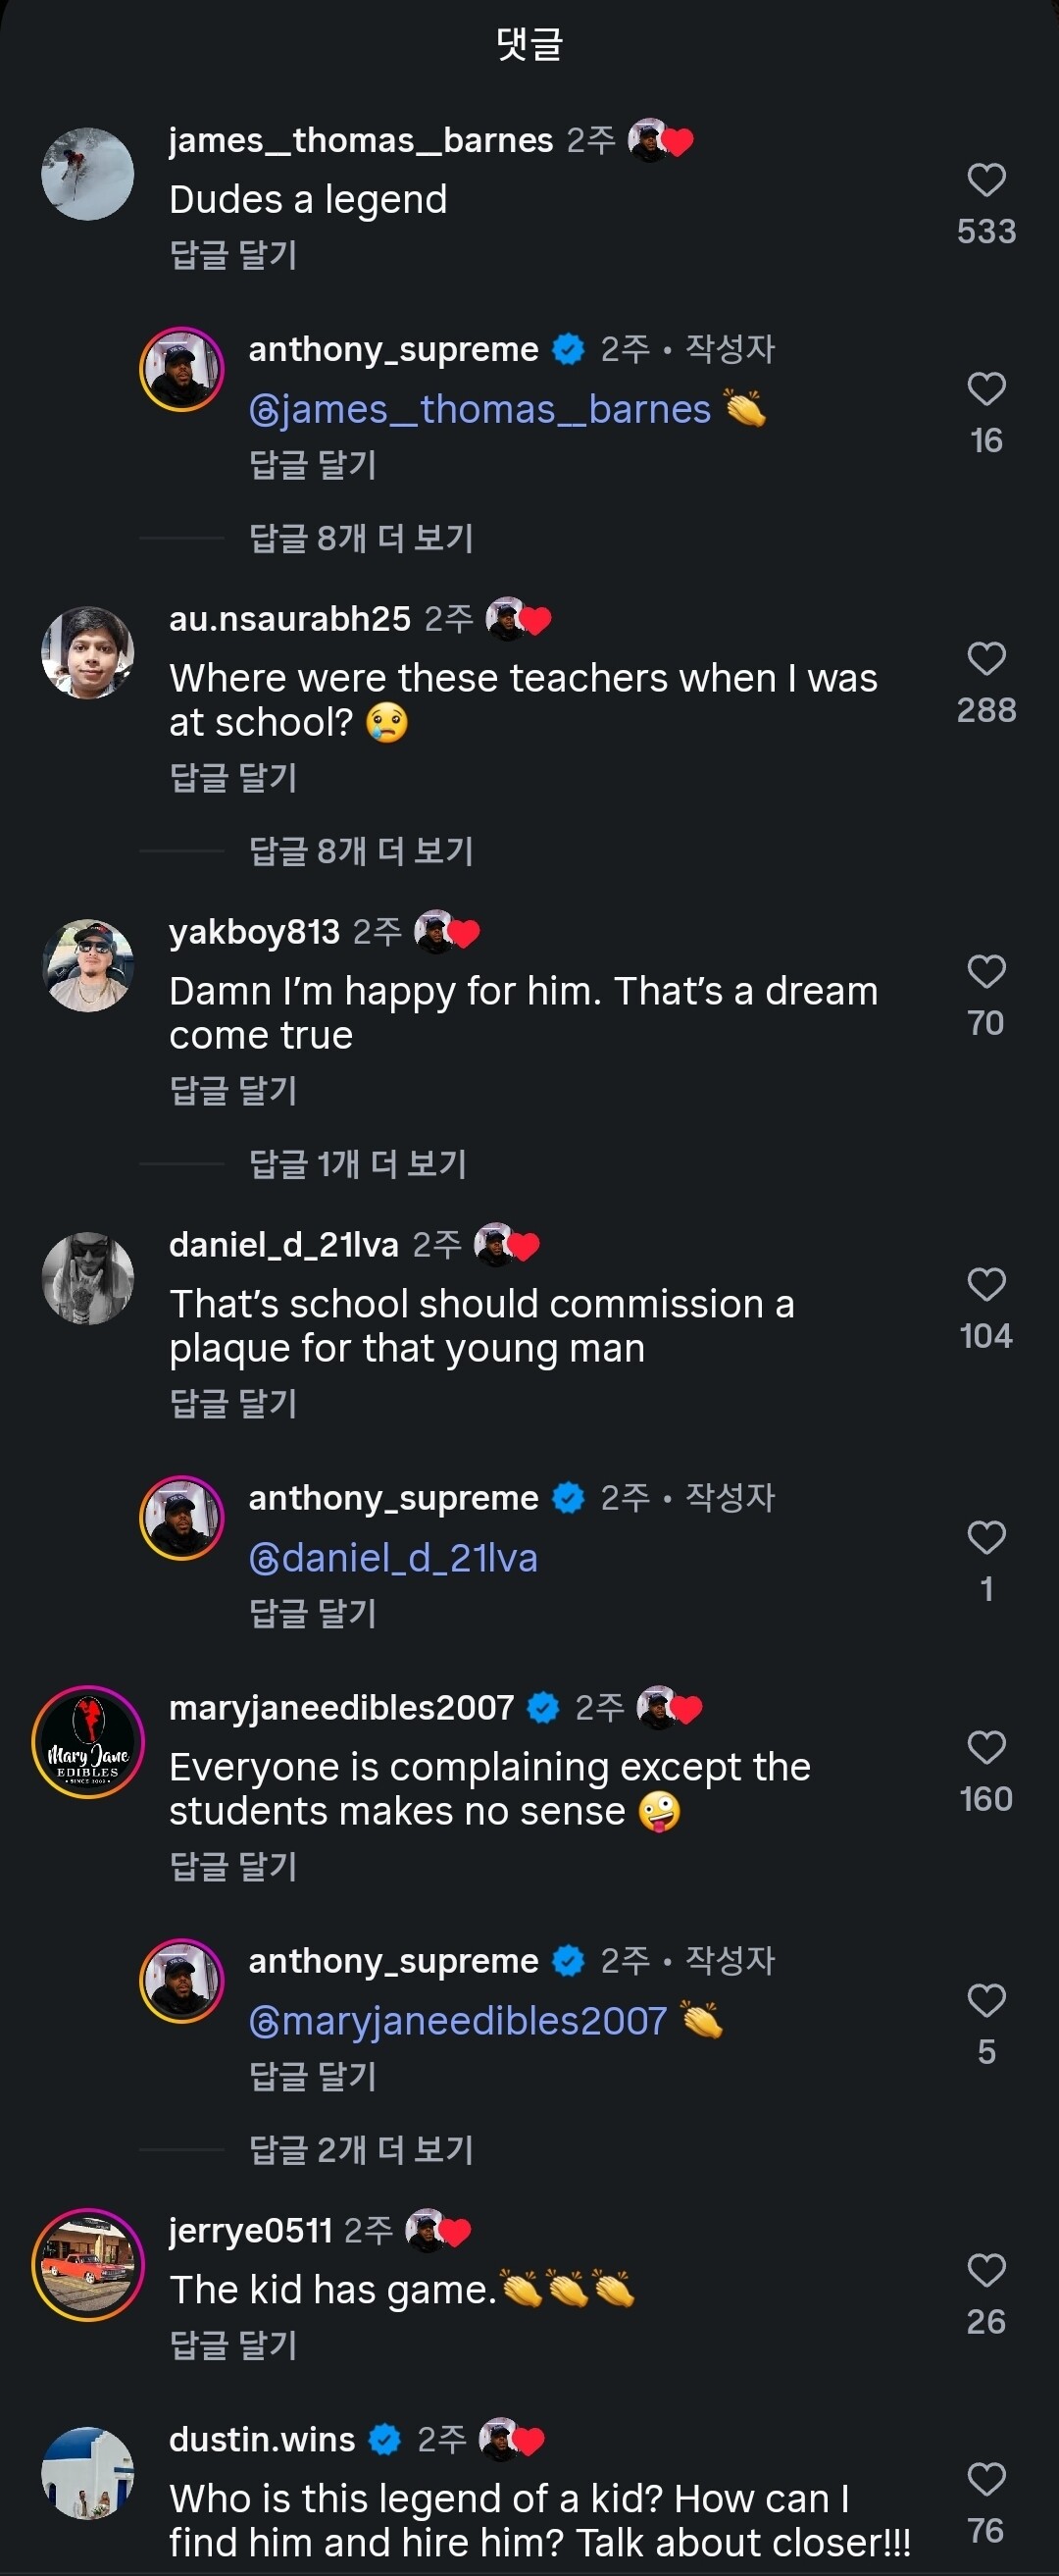Open the Mary Jane Edibles profile avatar
The image size is (1059, 2576).
tap(88, 1742)
